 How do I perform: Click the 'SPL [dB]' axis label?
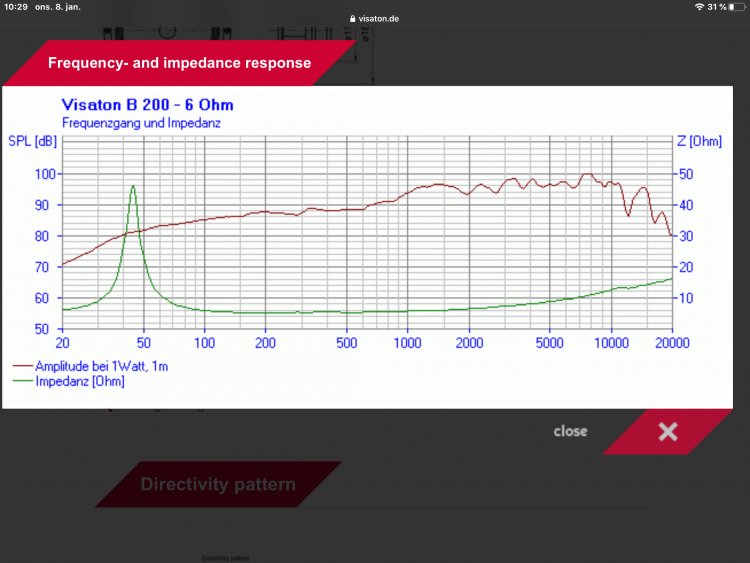tap(33, 141)
